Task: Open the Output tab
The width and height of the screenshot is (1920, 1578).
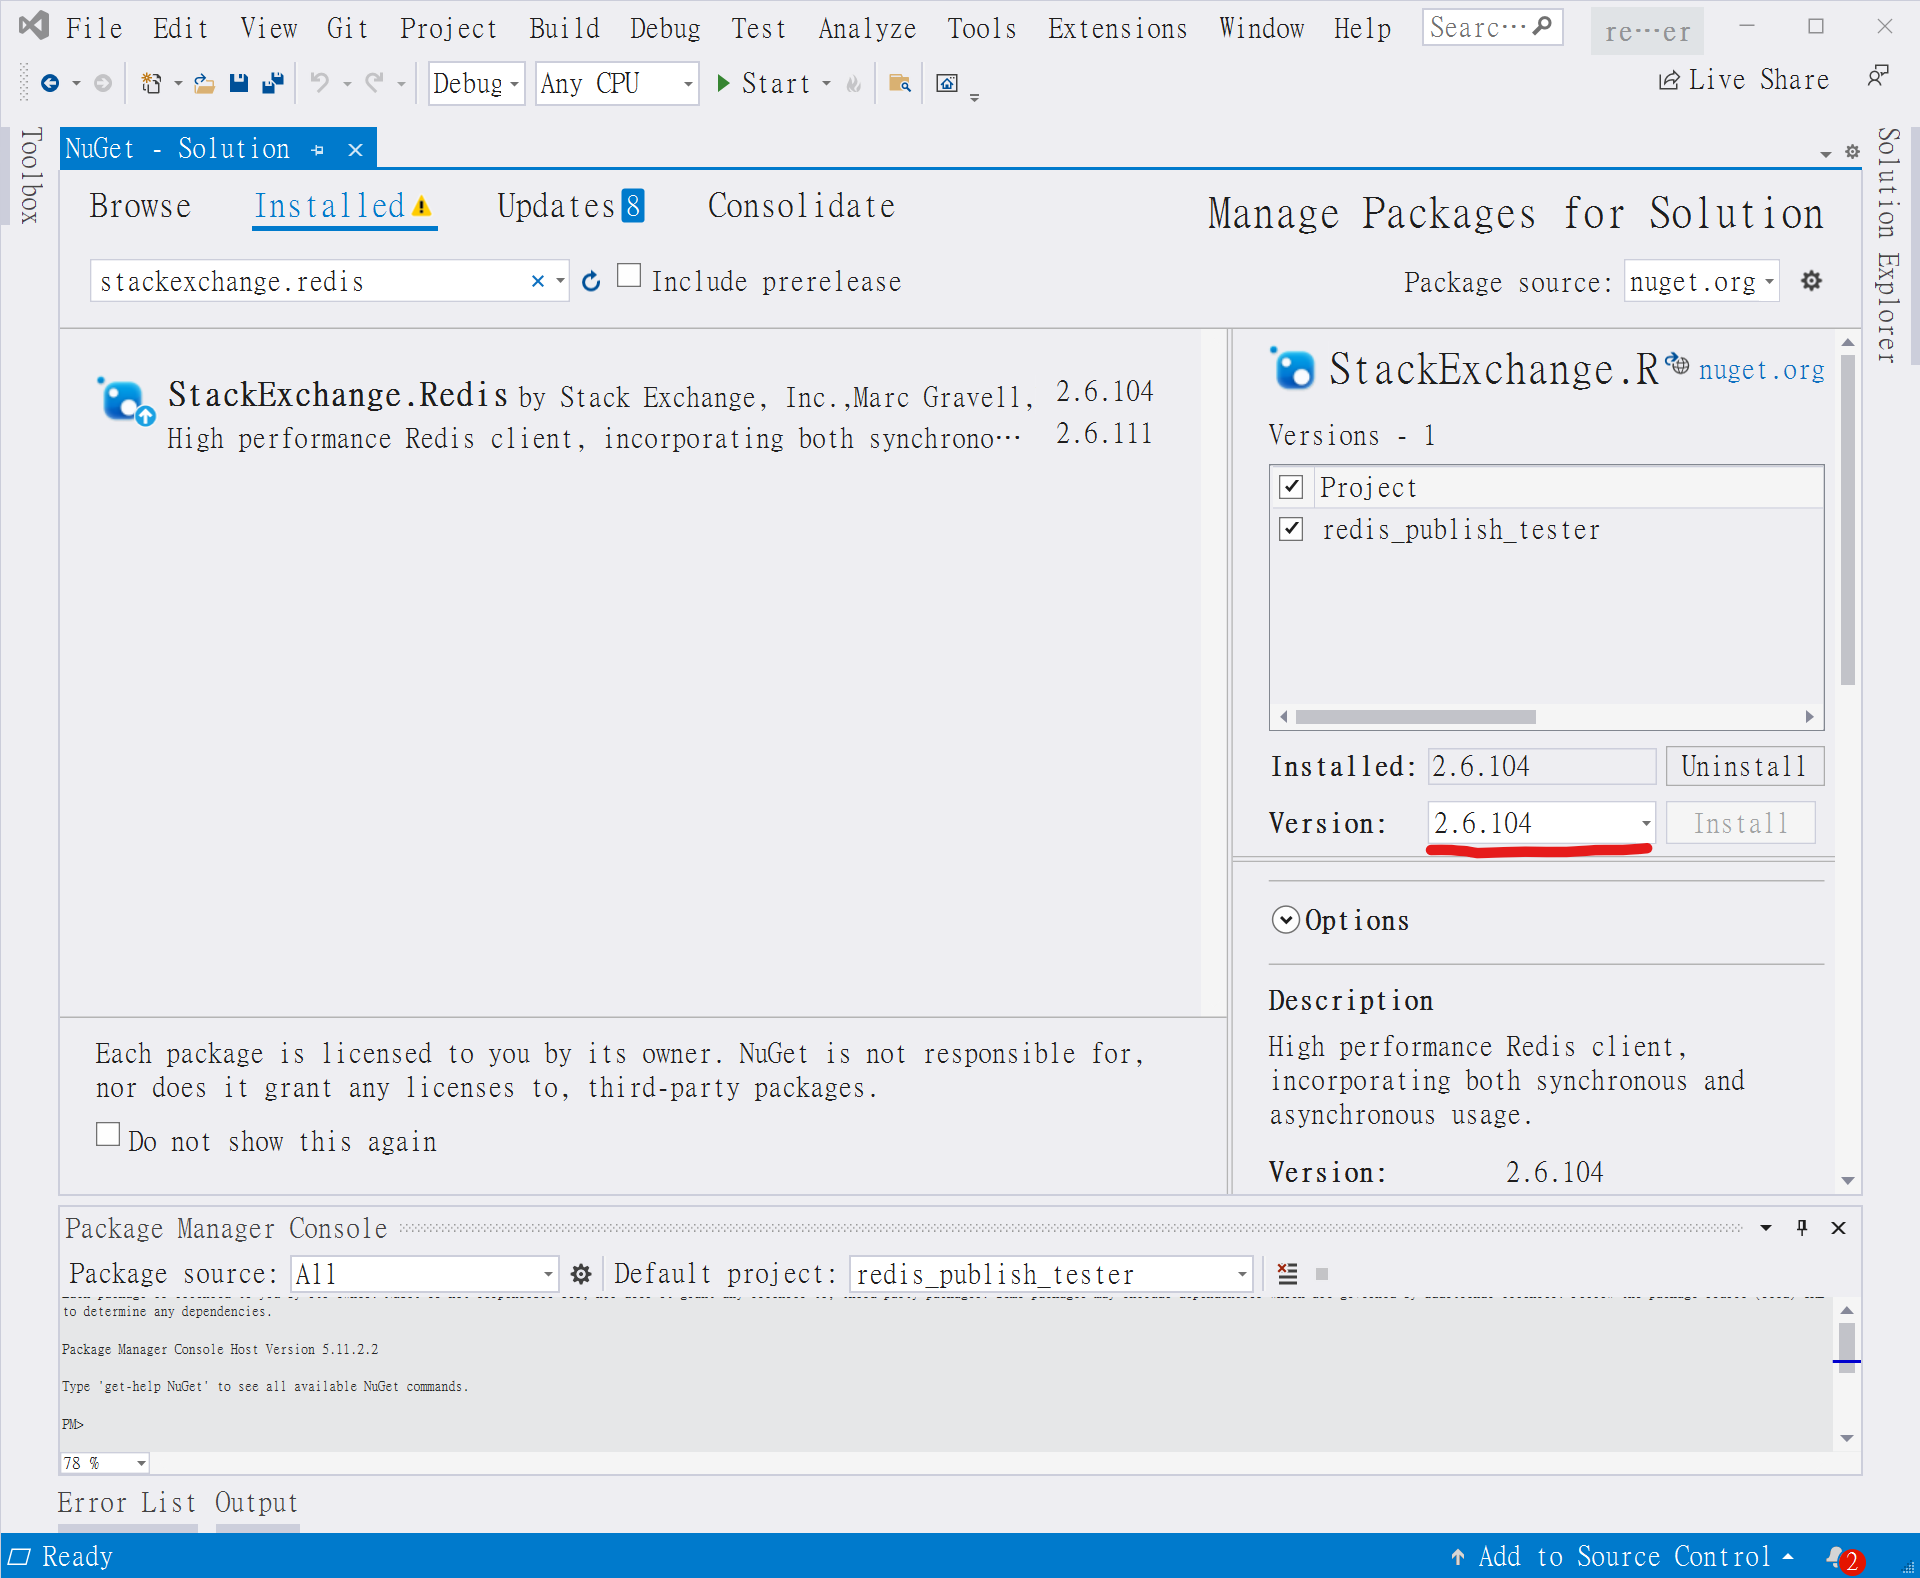Action: [256, 1503]
